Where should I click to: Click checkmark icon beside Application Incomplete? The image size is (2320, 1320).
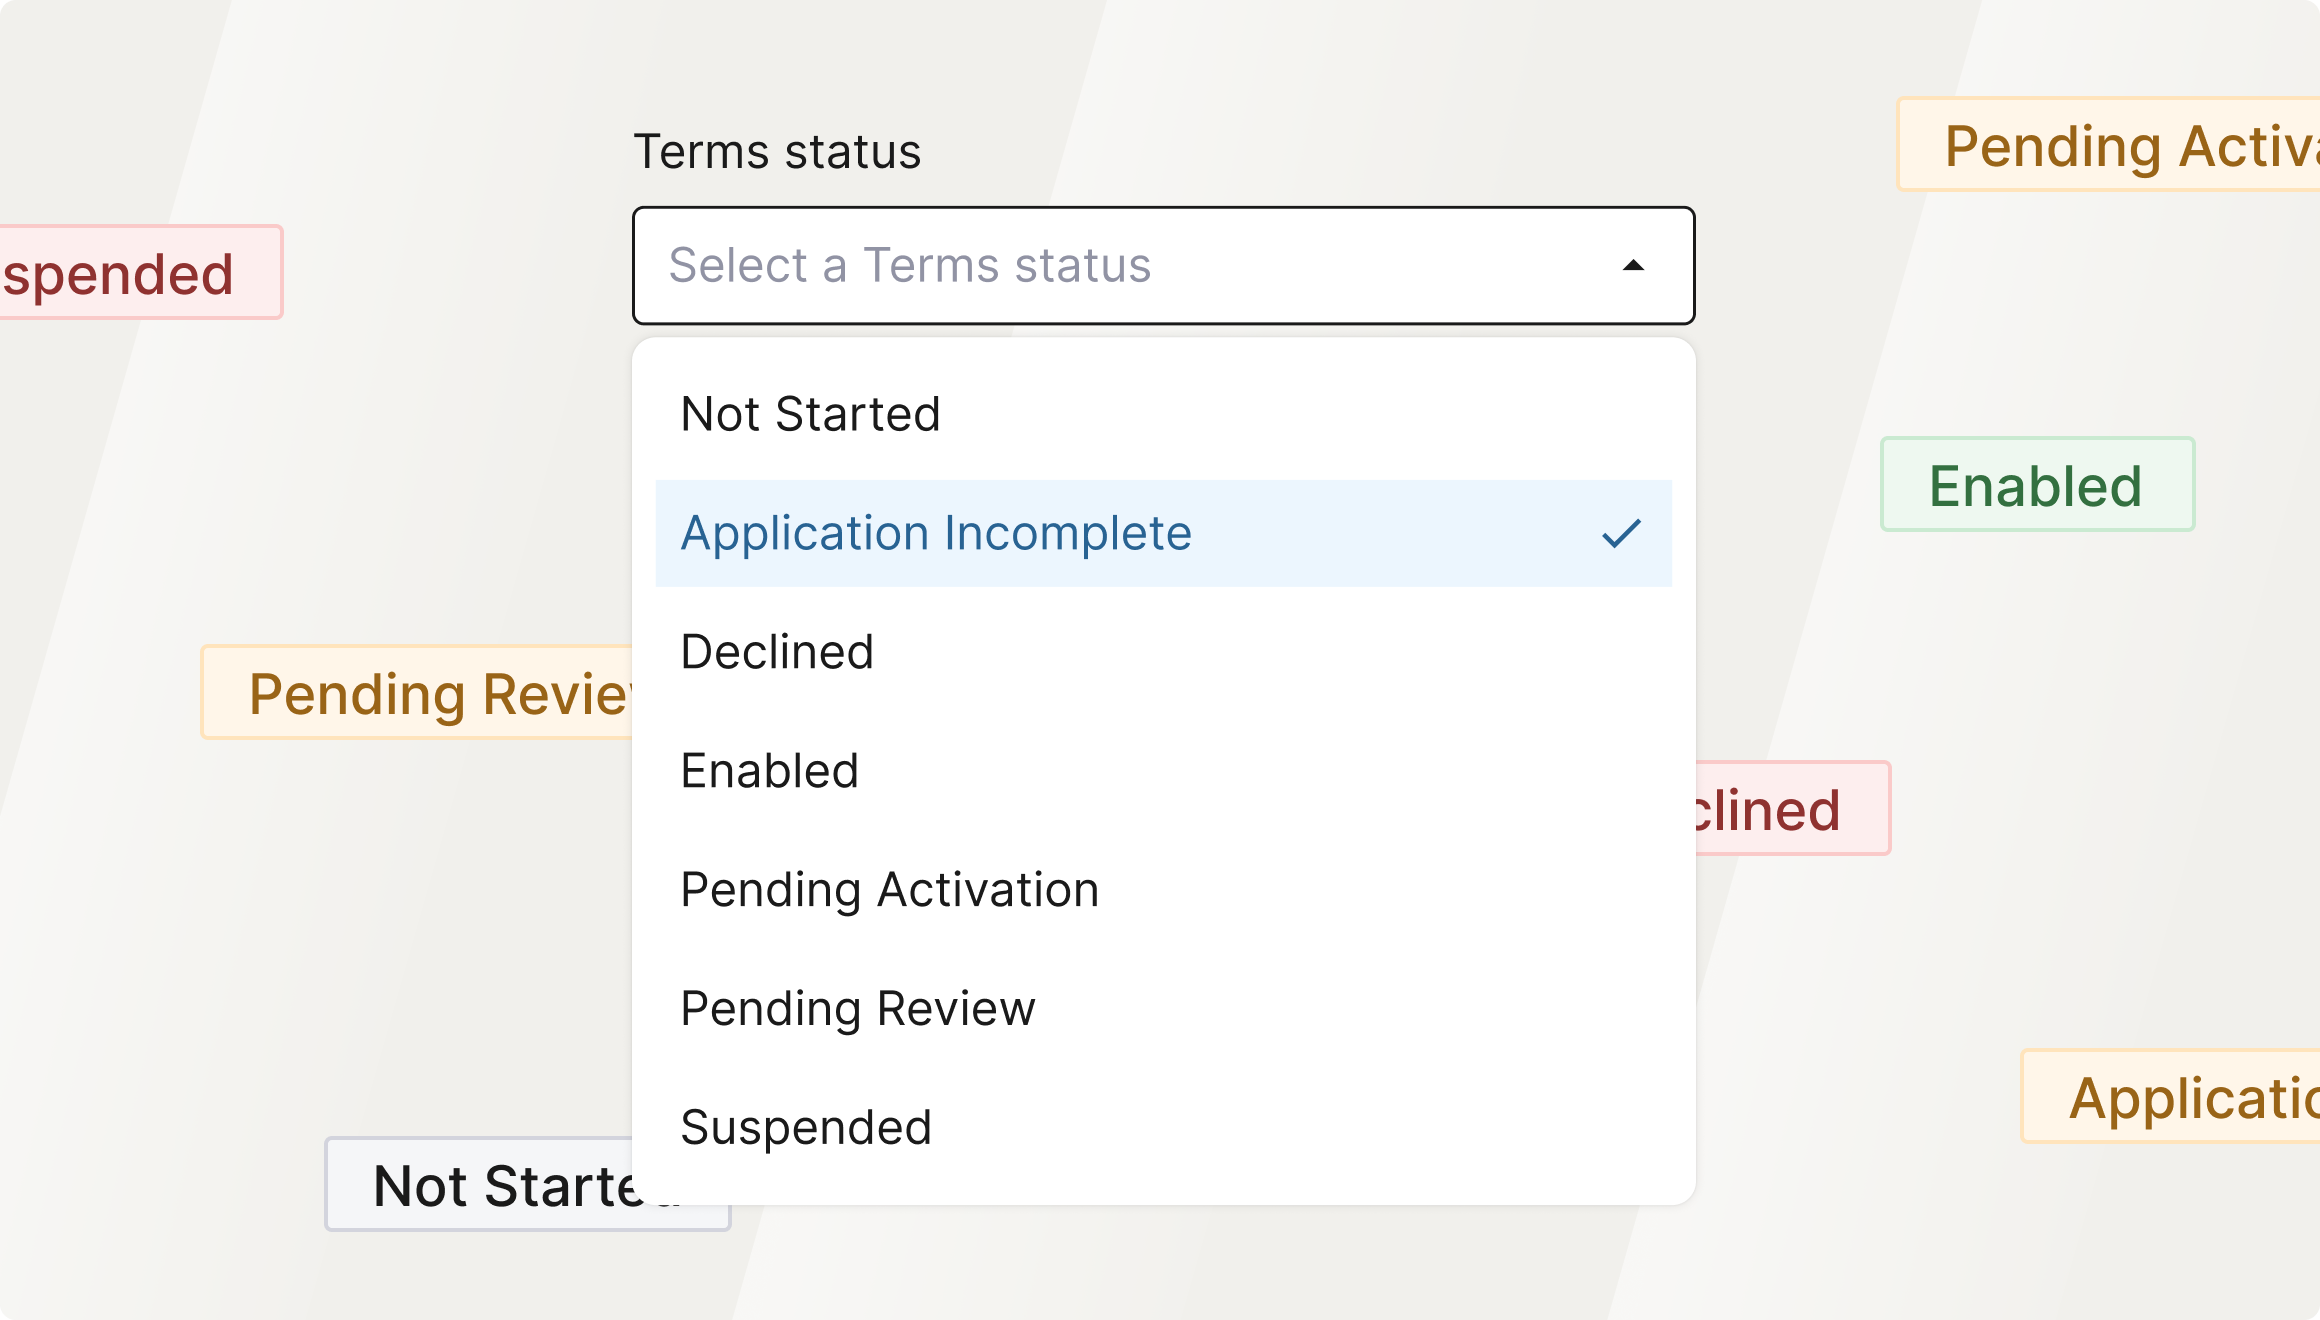click(1621, 533)
